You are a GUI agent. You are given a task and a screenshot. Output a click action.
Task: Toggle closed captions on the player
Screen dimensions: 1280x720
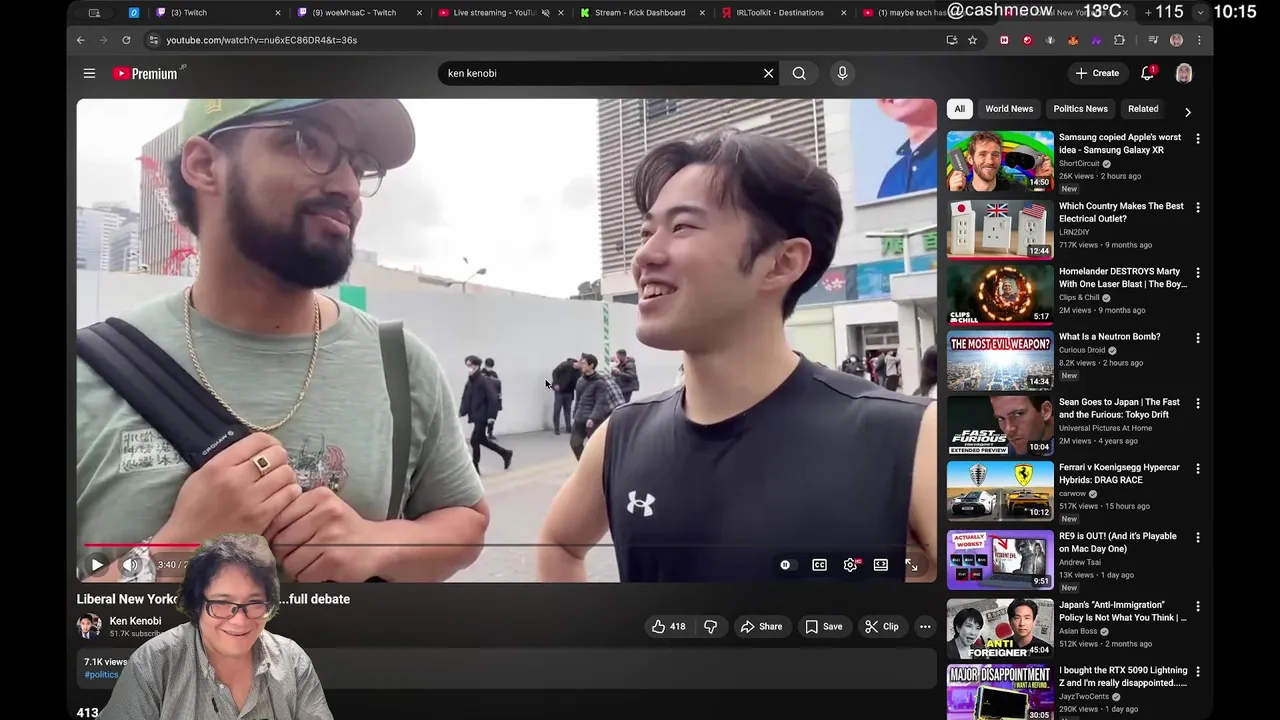819,565
